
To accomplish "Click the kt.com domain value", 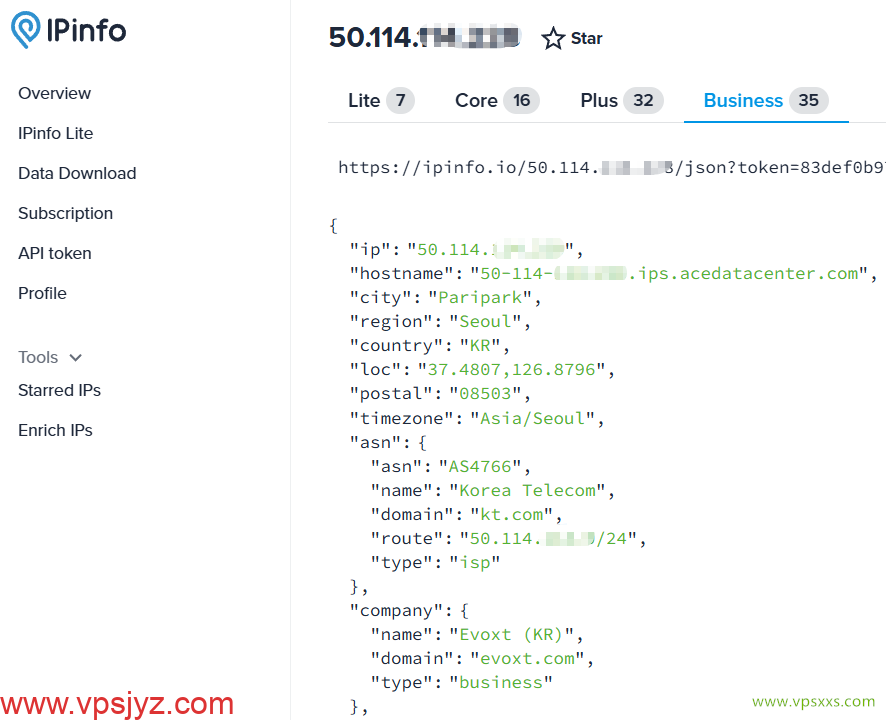I will coord(511,515).
